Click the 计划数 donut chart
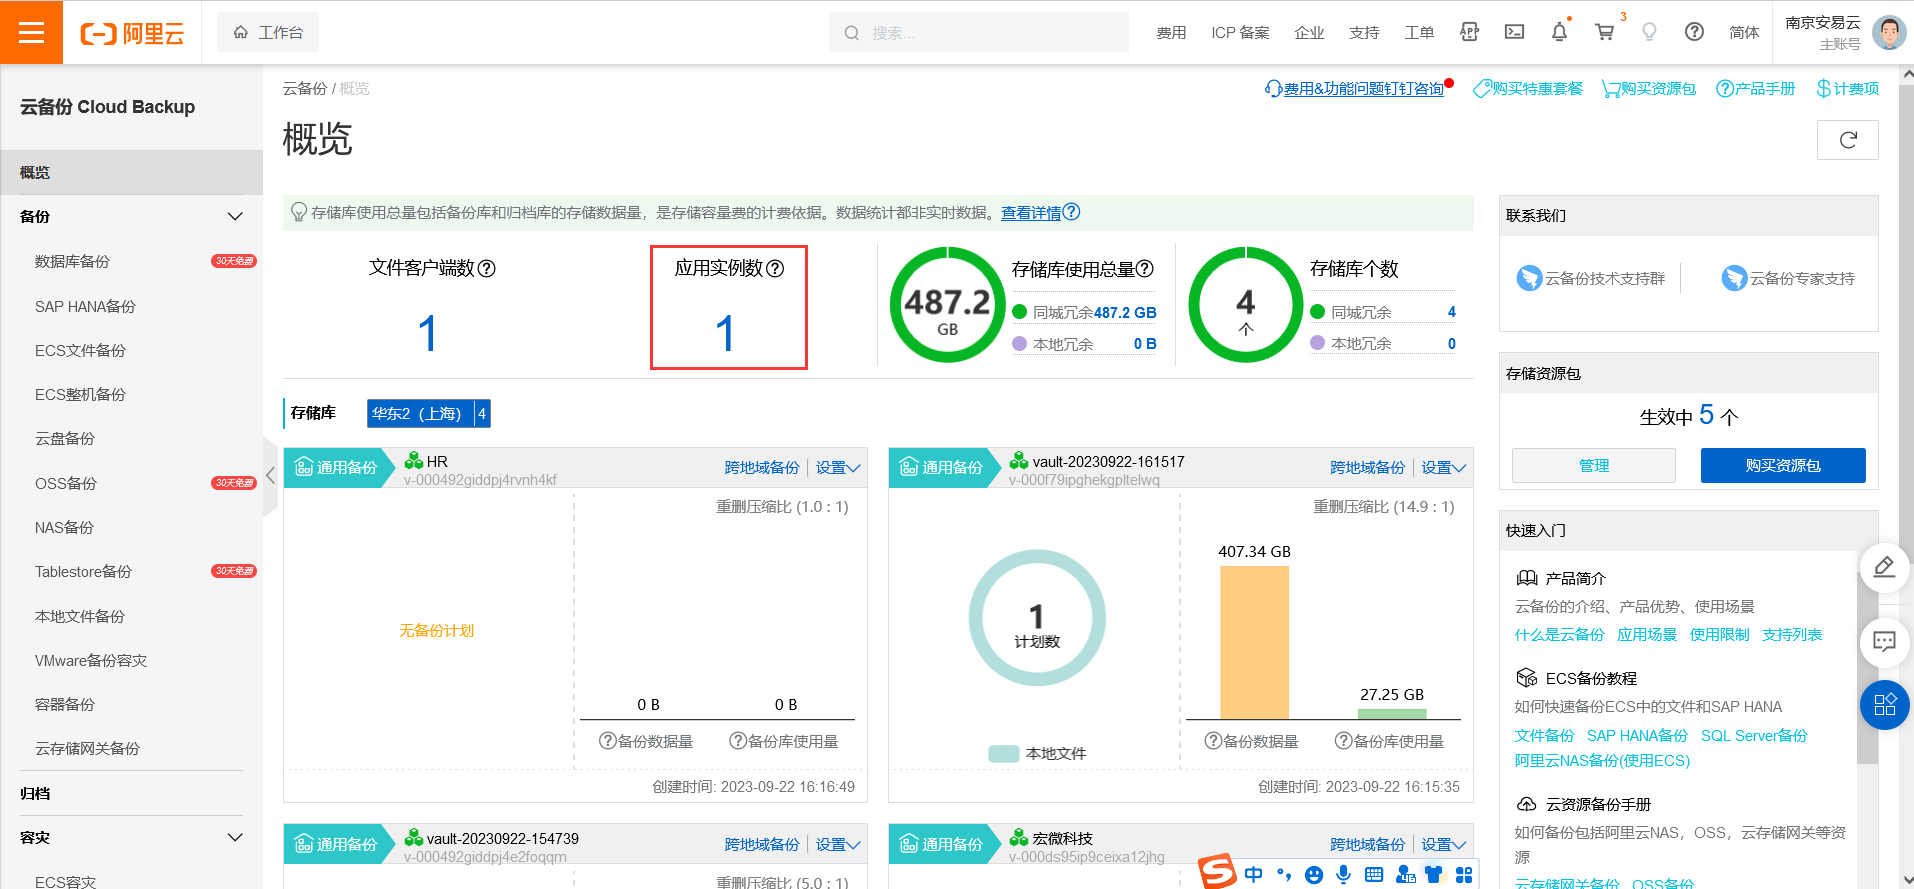 (x=1036, y=617)
